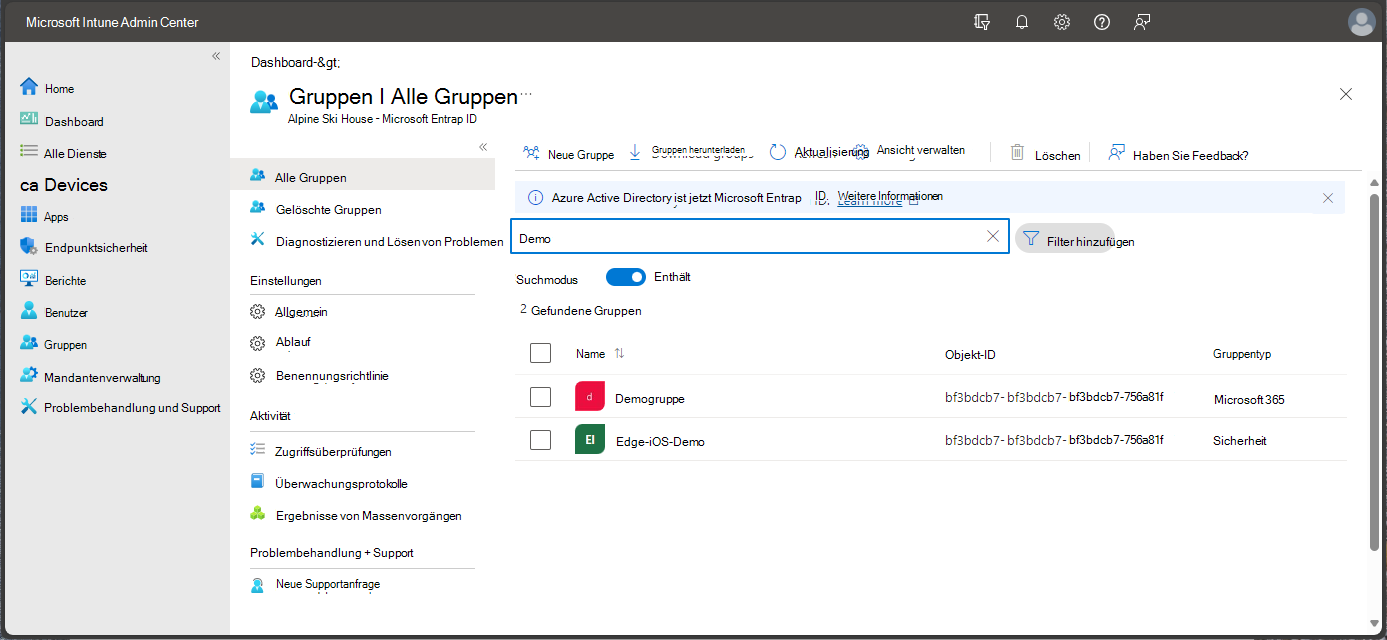
Task: Open the help question mark icon
Action: [1101, 22]
